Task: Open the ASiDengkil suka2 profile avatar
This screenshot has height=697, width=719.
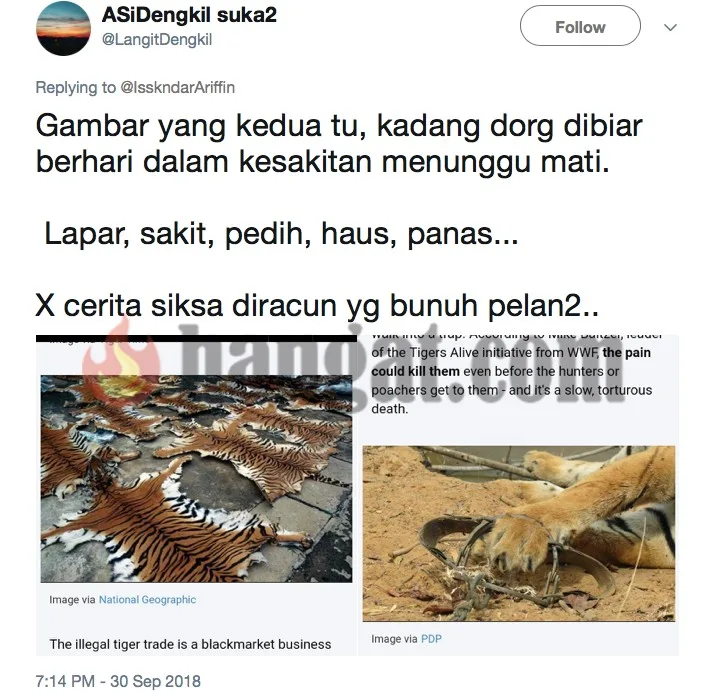Action: tap(63, 28)
